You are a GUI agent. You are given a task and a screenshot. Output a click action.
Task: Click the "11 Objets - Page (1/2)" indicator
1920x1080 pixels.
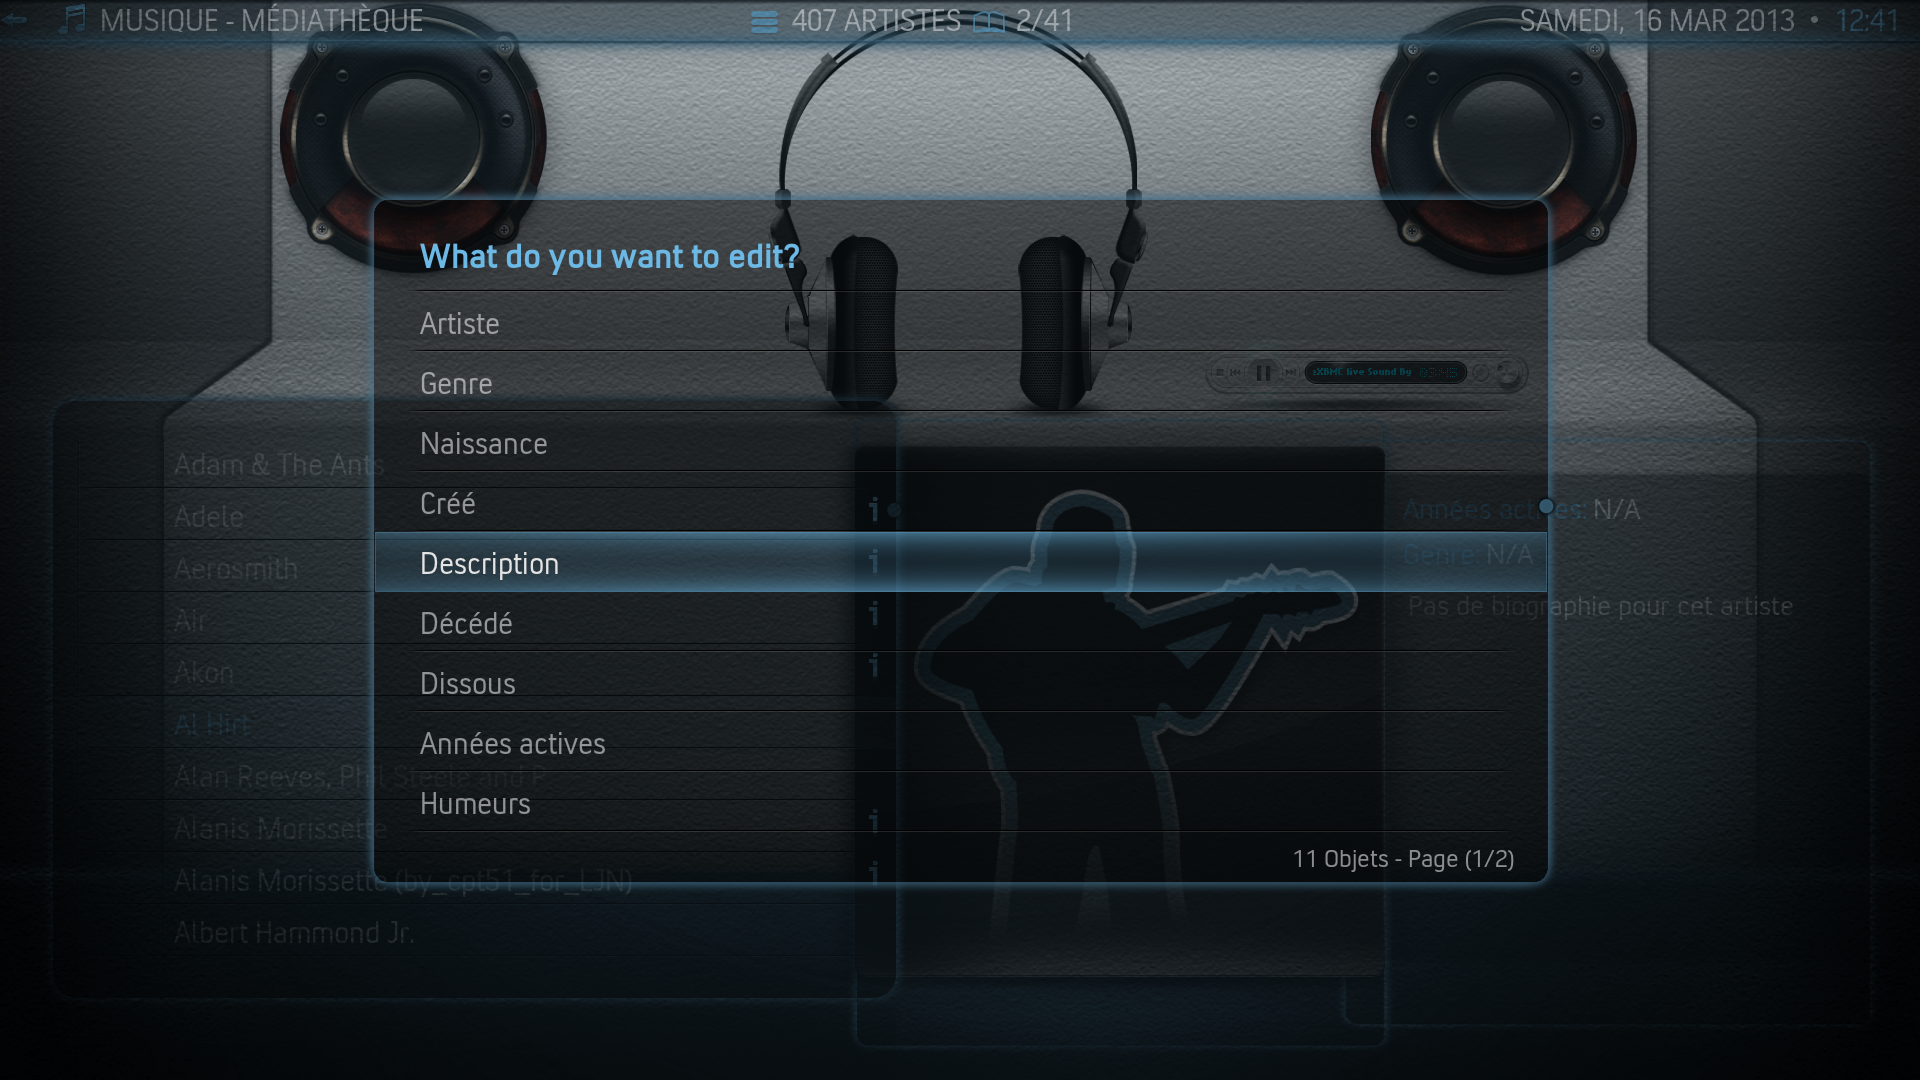tap(1403, 859)
